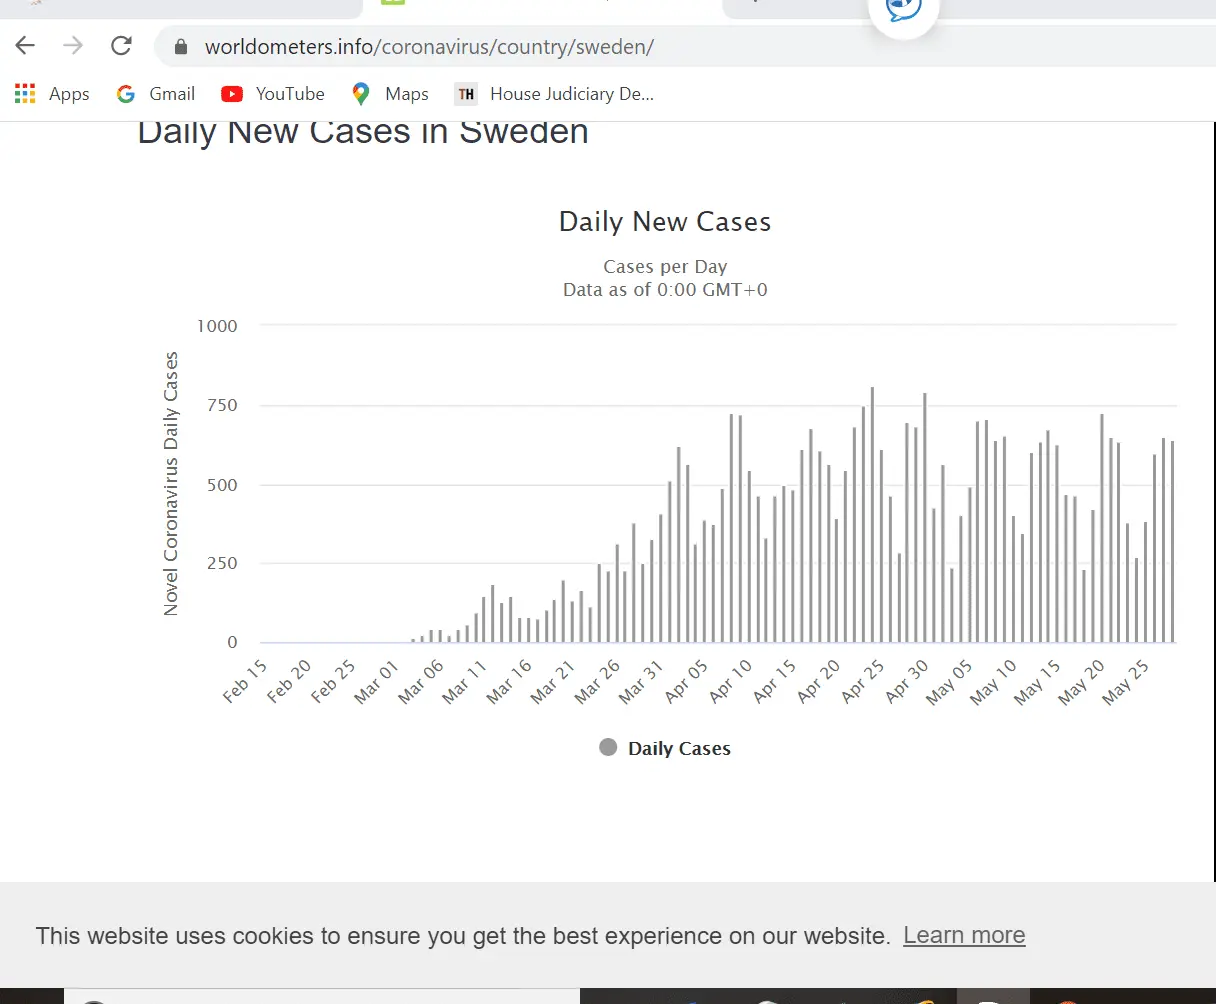Open the YouTube bookmark

pyautogui.click(x=273, y=94)
